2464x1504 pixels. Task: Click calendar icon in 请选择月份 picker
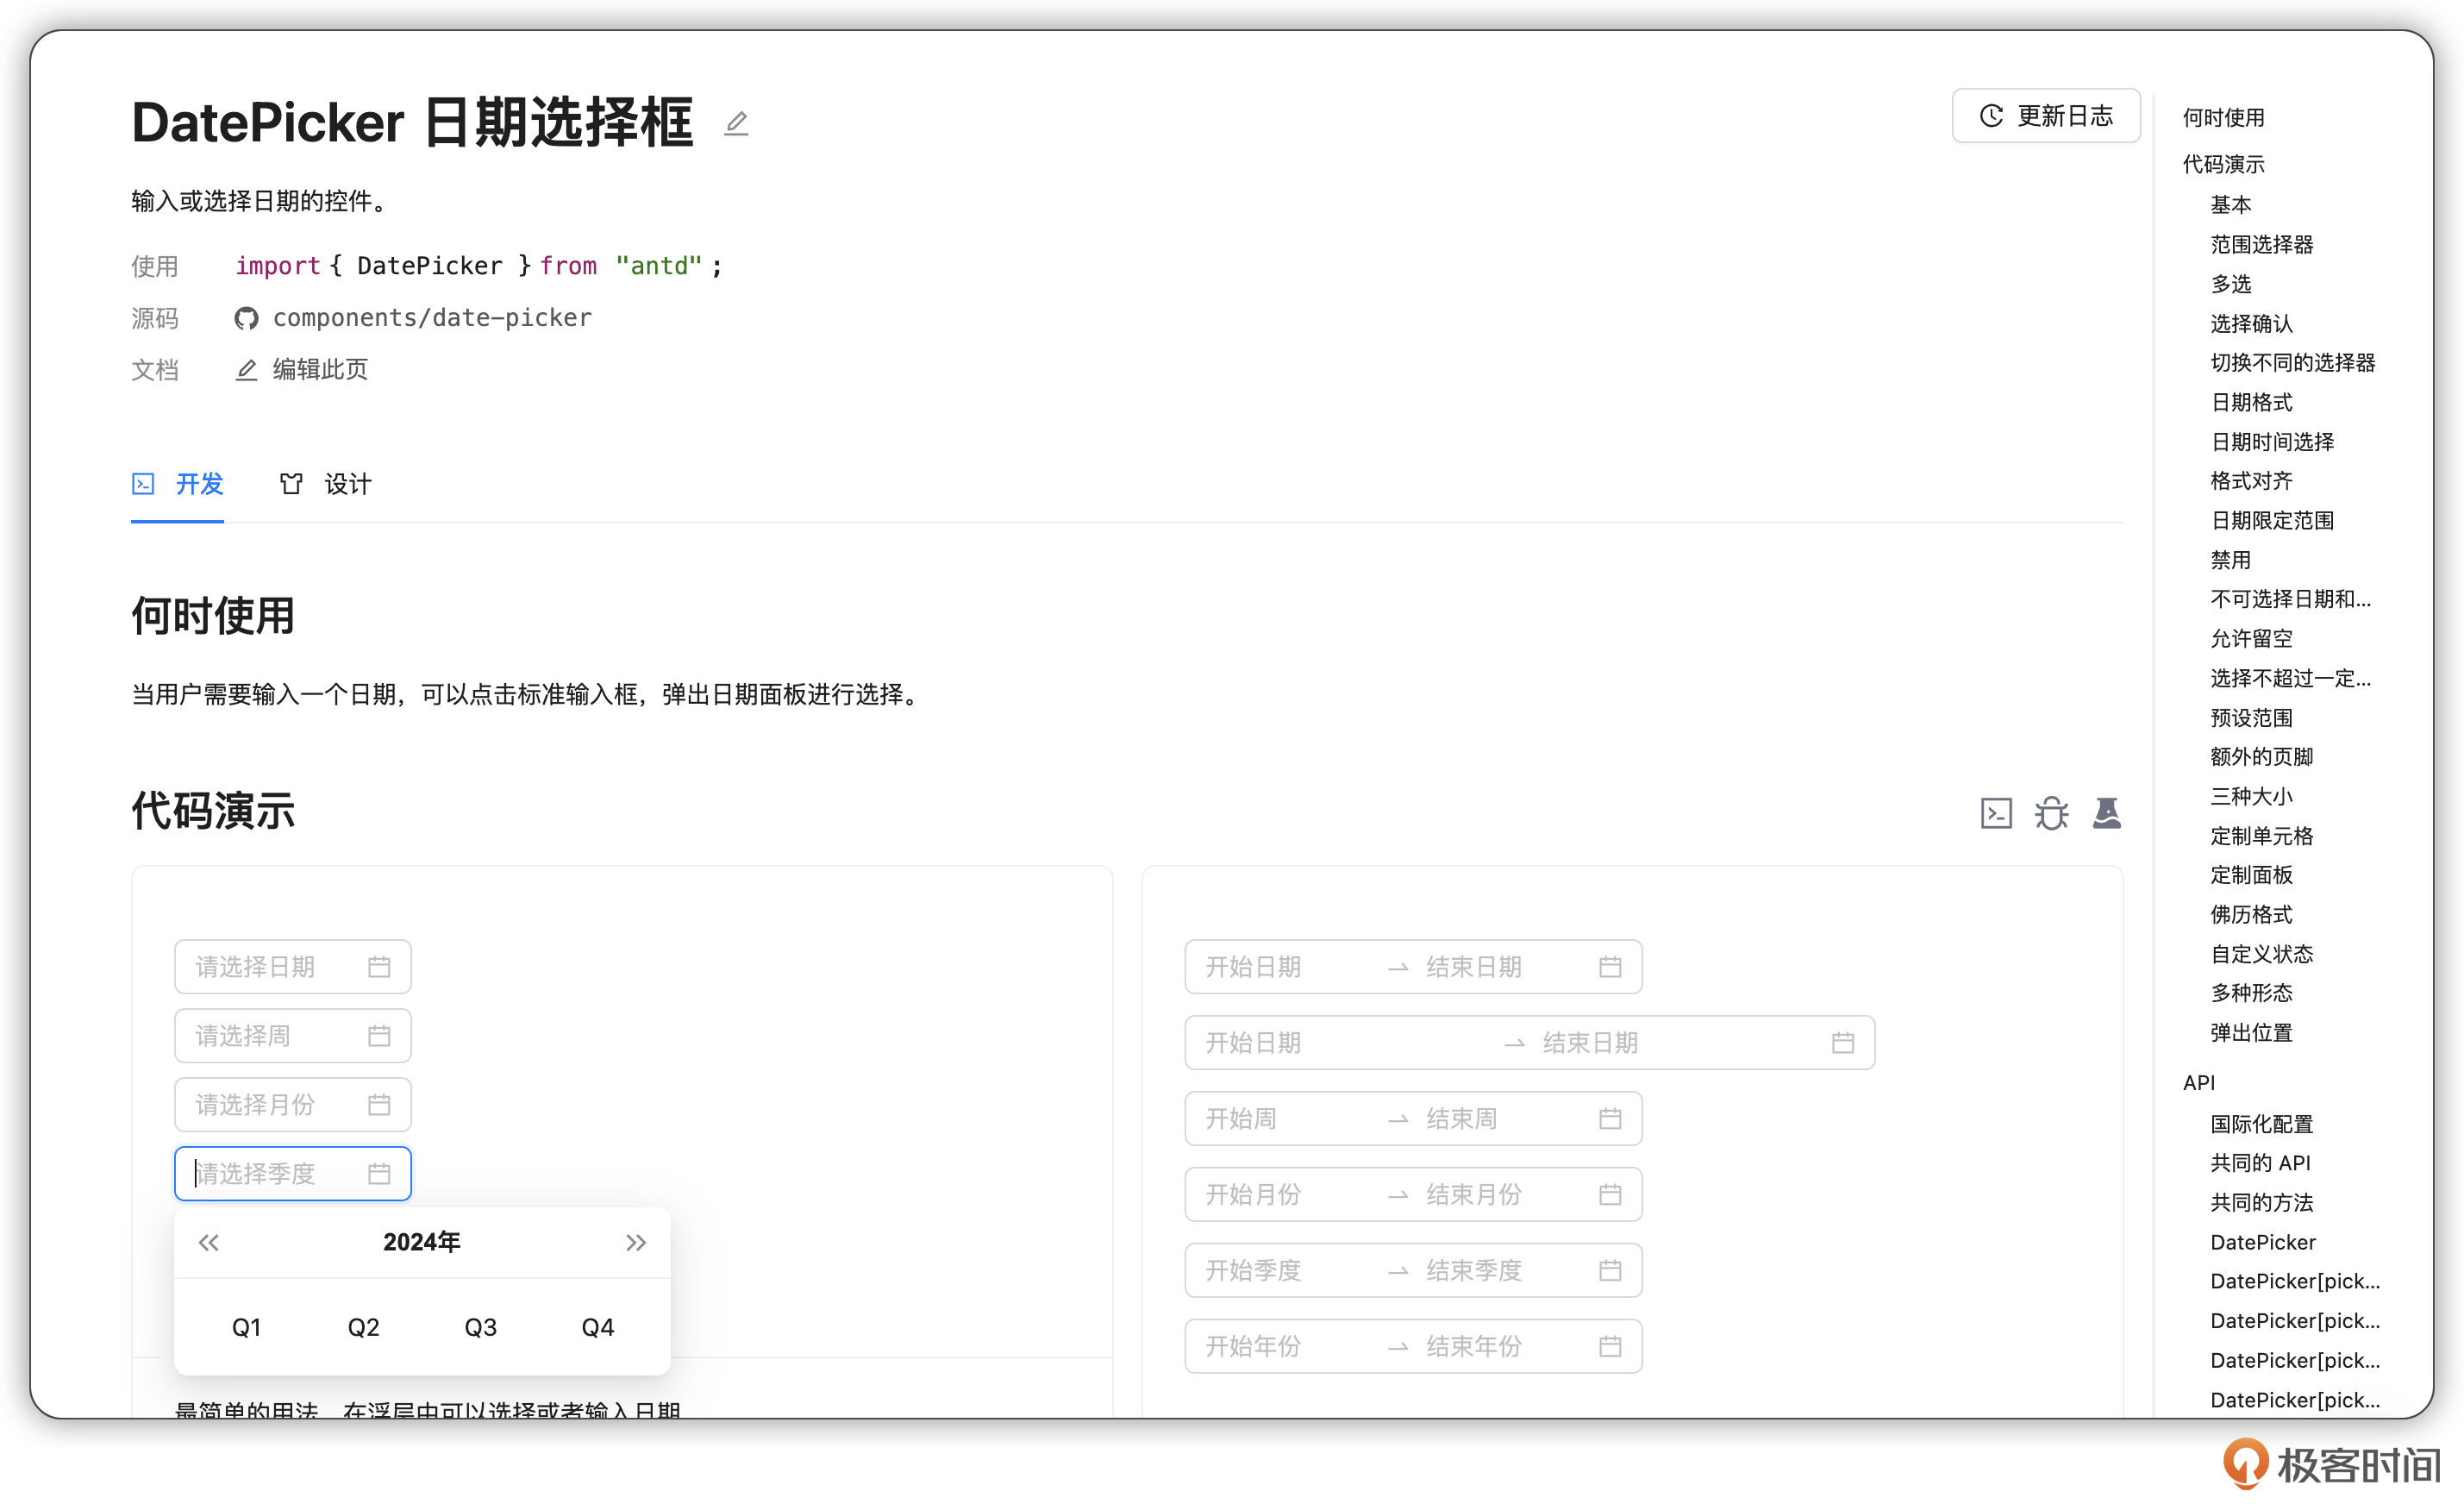tap(379, 1105)
